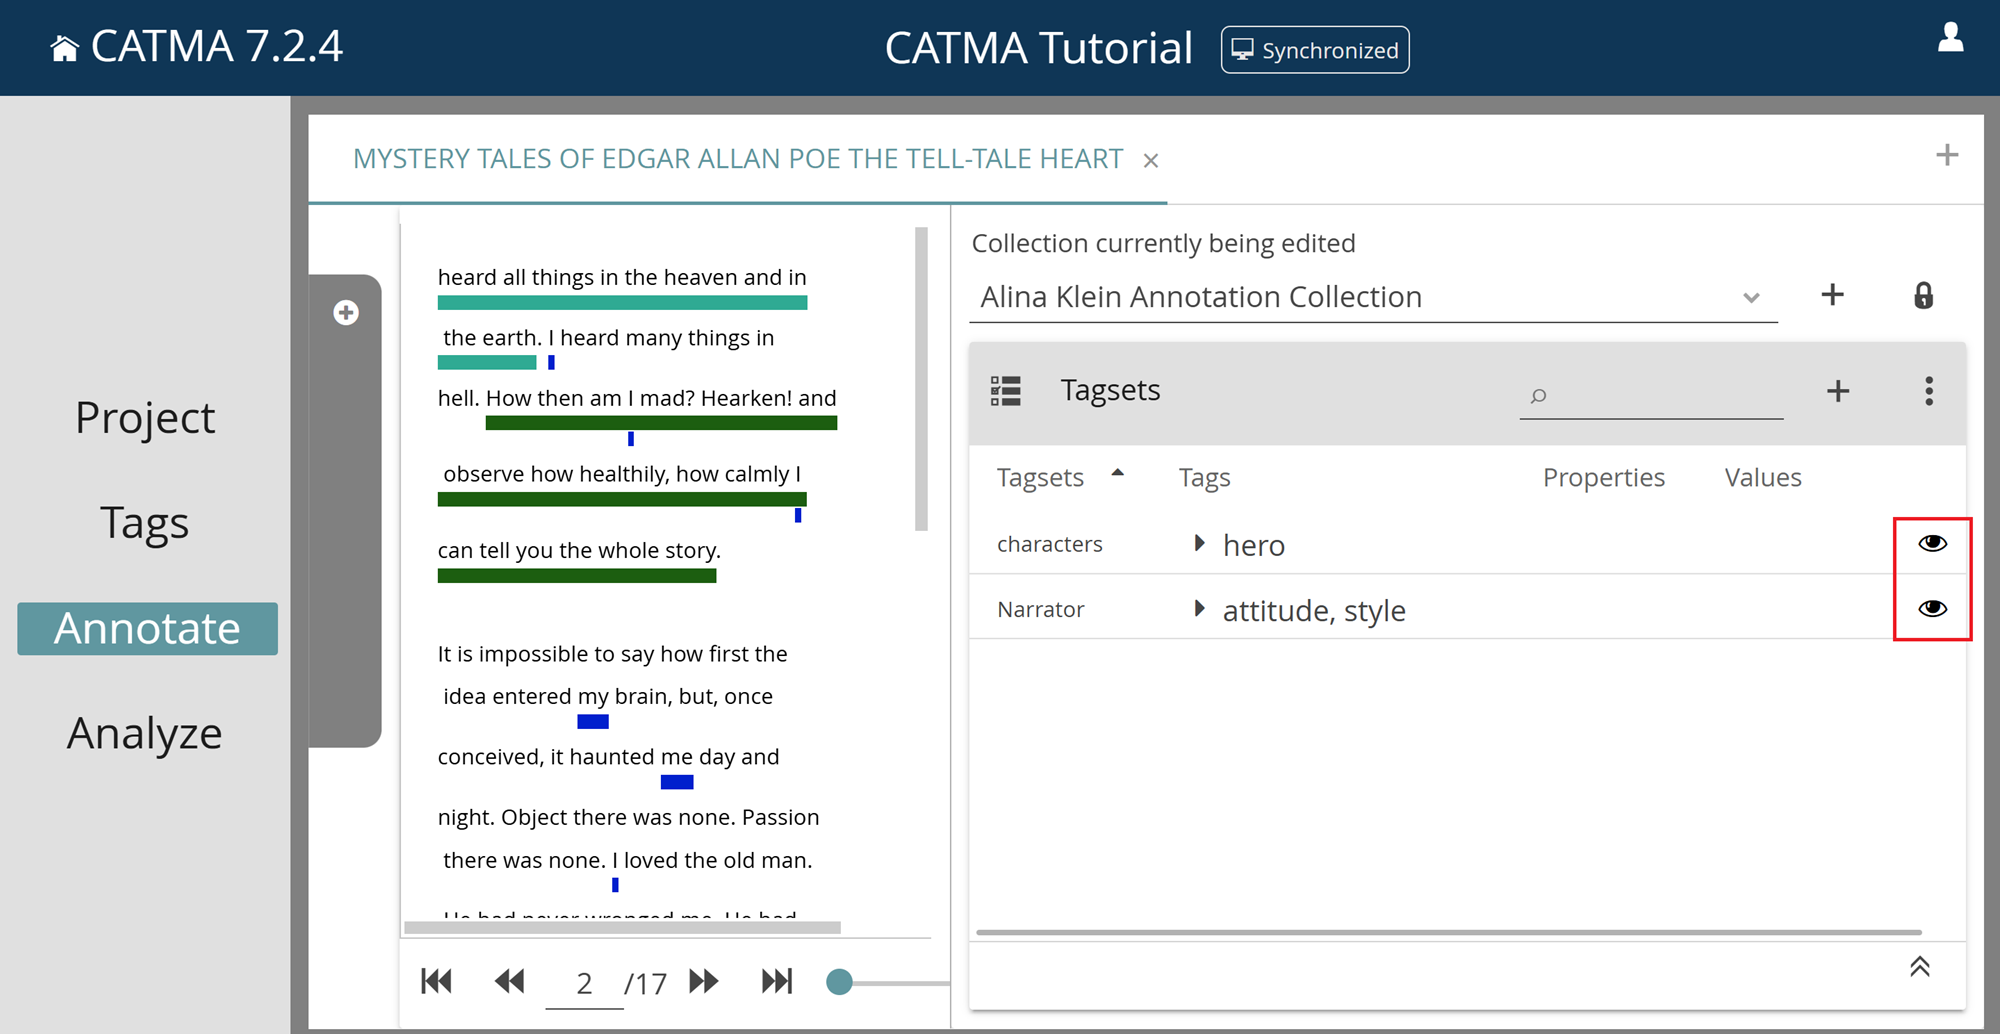
Task: Add a new annotation collection with the plus icon
Action: [x=1832, y=295]
